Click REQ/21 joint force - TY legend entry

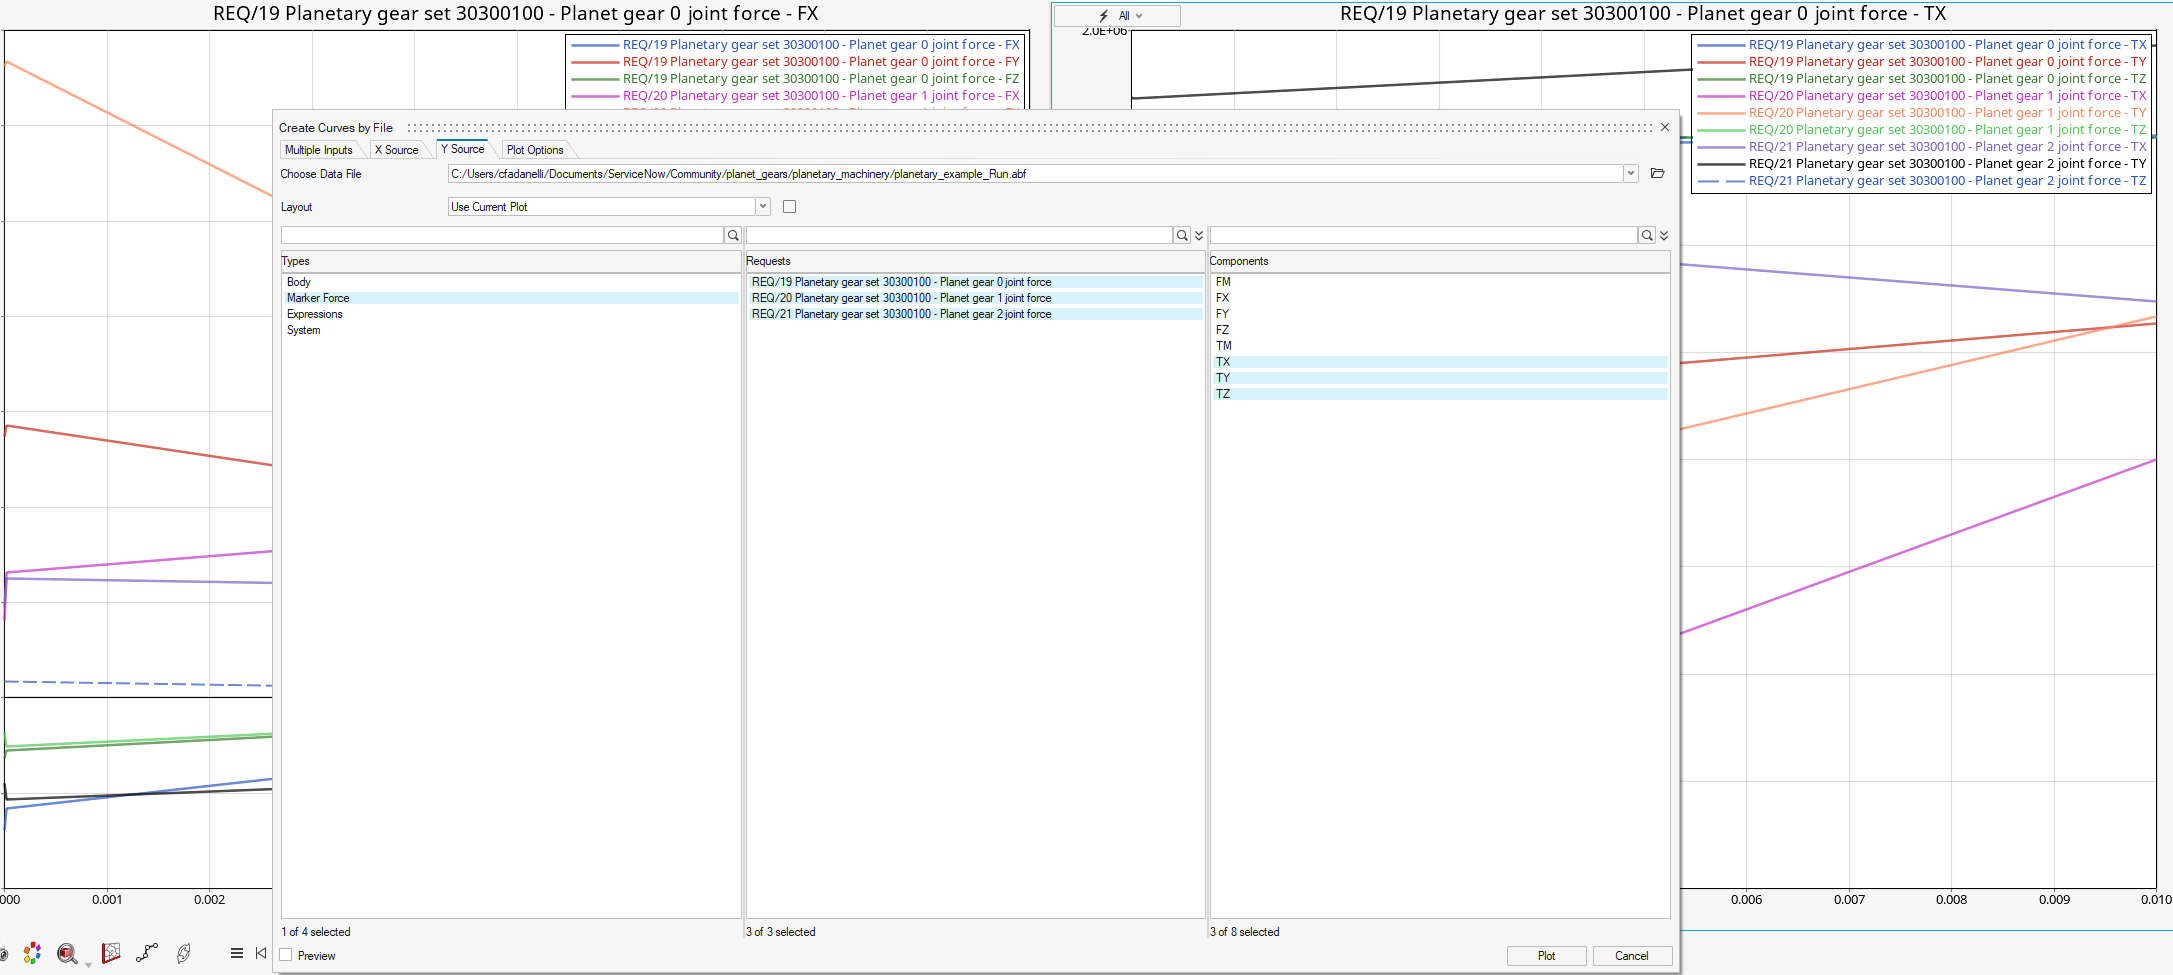point(1922,164)
